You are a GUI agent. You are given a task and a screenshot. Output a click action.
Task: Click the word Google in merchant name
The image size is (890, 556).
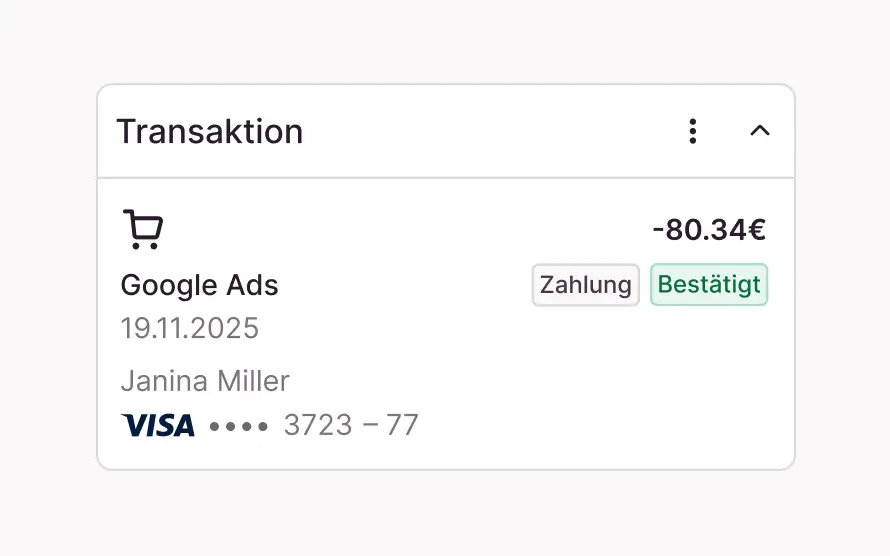172,285
